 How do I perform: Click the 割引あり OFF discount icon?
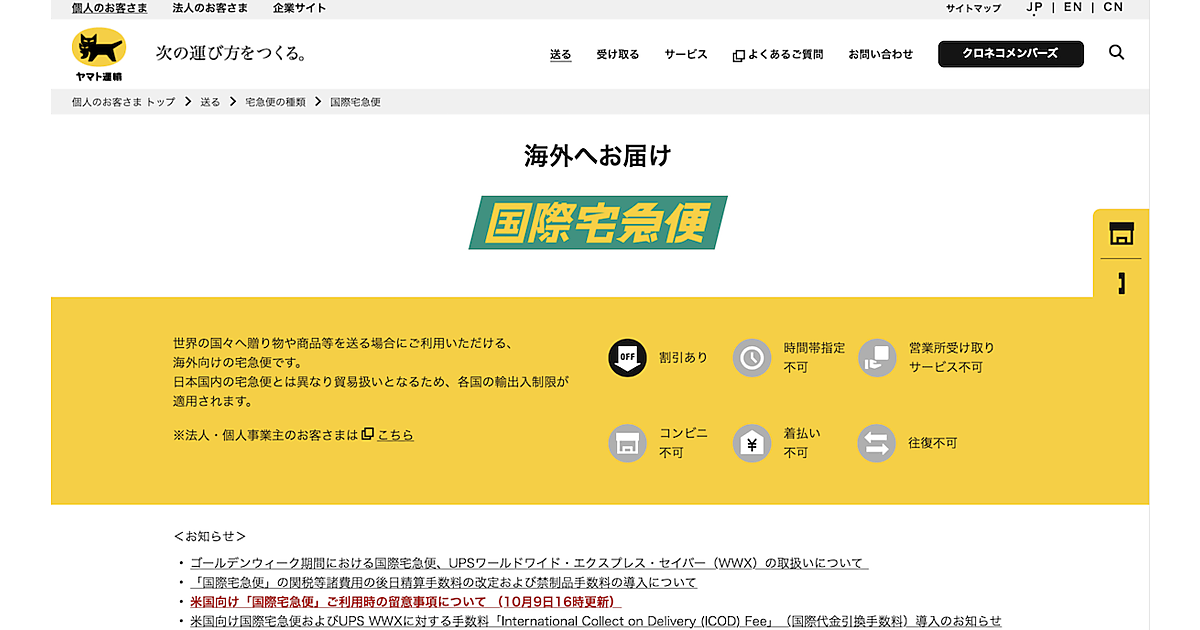tap(627, 357)
